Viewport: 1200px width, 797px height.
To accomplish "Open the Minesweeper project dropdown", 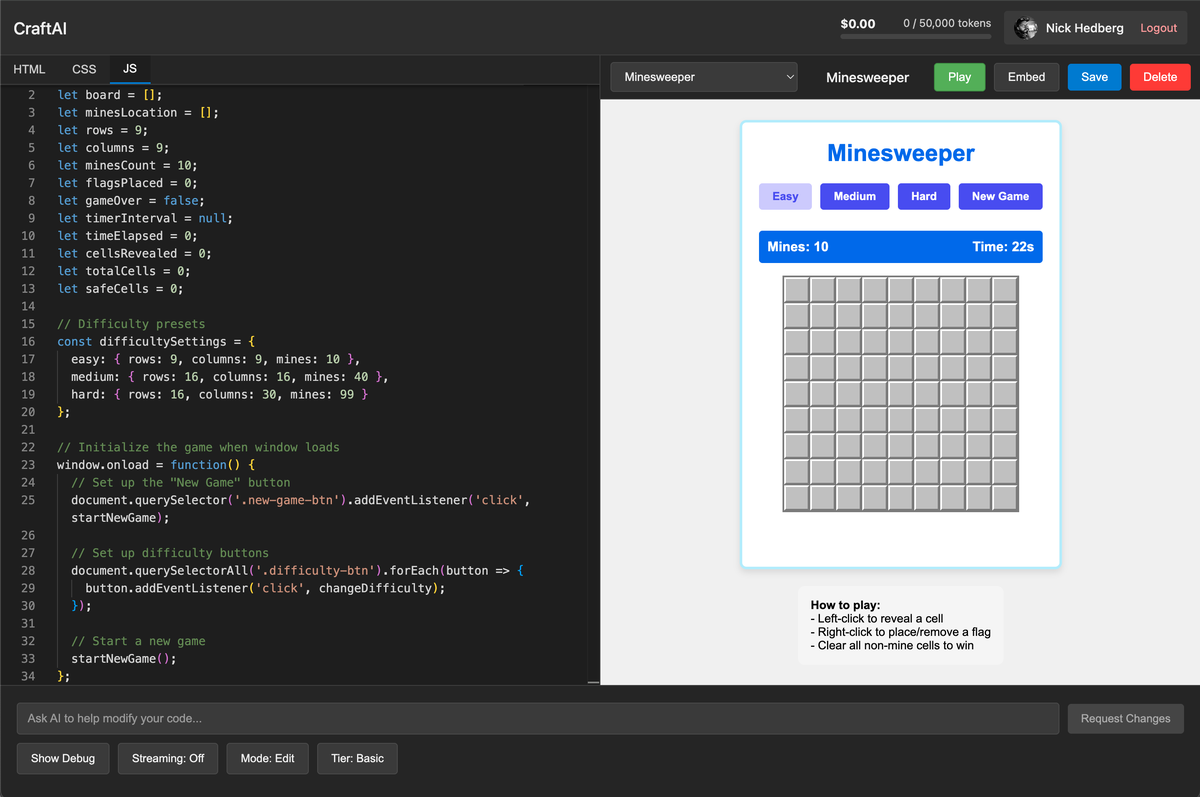I will point(704,77).
